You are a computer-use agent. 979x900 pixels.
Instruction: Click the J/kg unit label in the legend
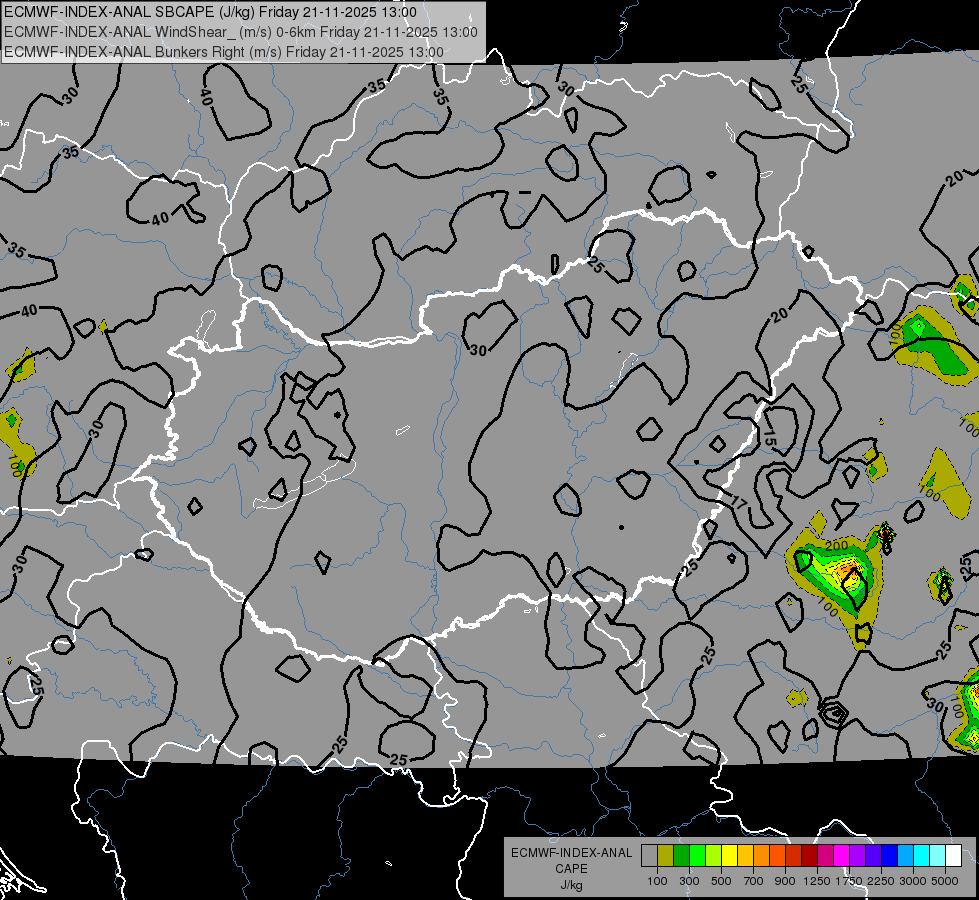click(x=571, y=885)
